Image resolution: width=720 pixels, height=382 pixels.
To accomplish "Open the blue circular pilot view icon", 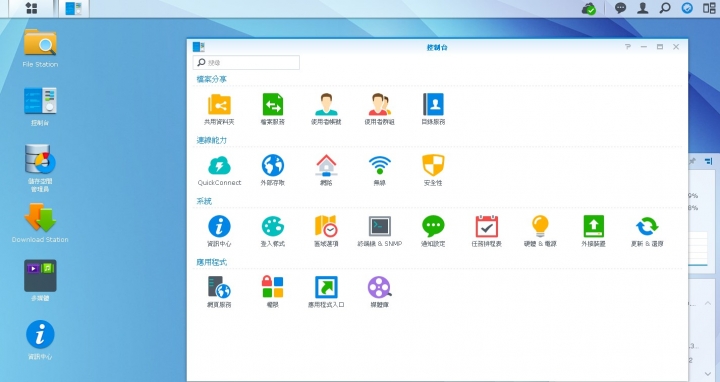I will [687, 8].
